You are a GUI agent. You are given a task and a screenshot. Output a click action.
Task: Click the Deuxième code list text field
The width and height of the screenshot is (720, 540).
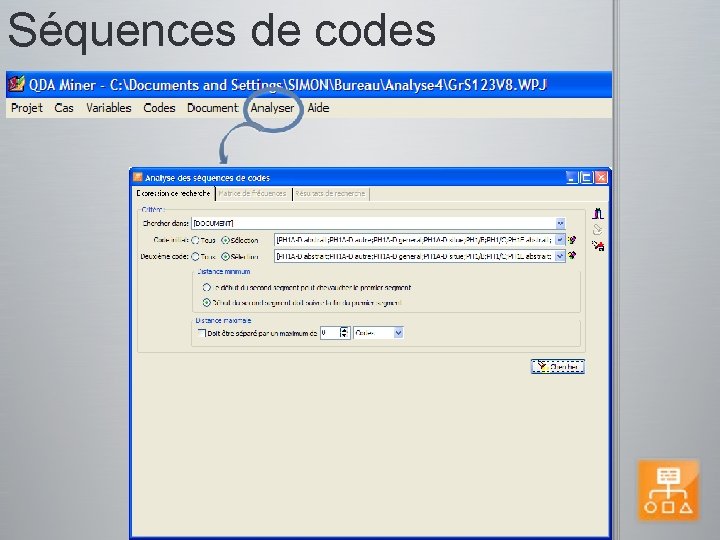pyautogui.click(x=415, y=256)
